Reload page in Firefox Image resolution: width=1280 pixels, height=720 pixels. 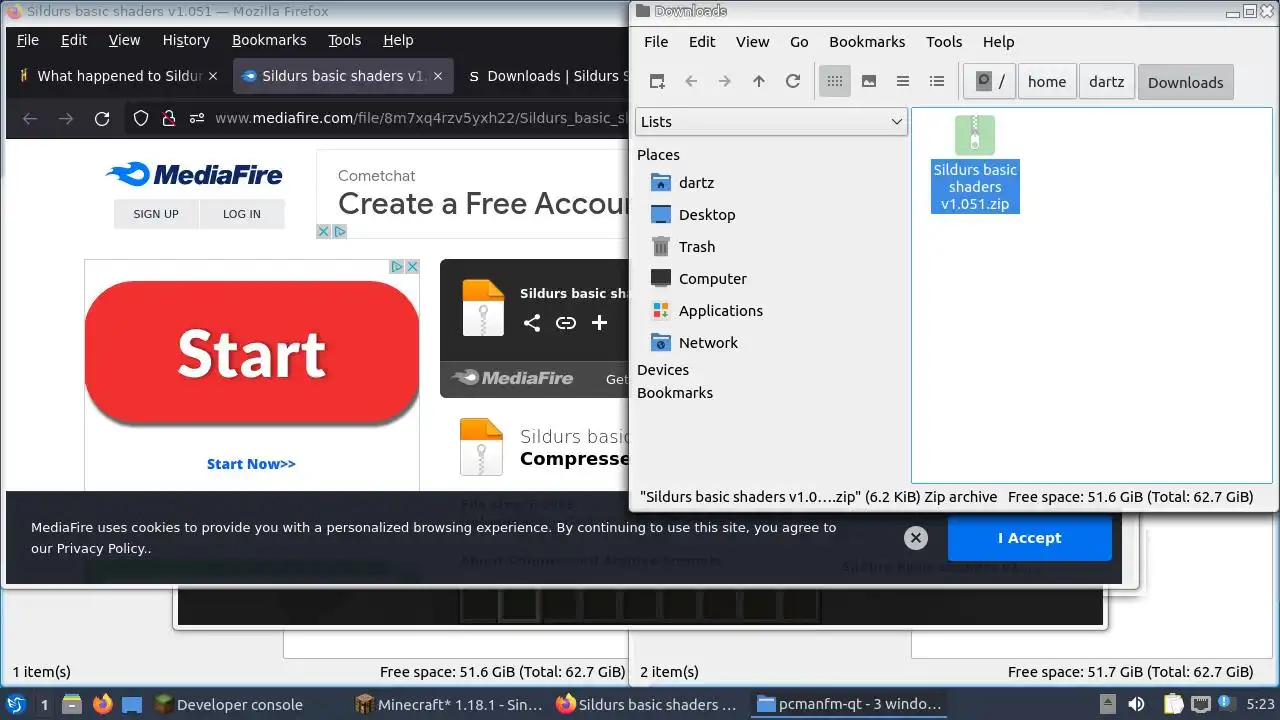(102, 118)
